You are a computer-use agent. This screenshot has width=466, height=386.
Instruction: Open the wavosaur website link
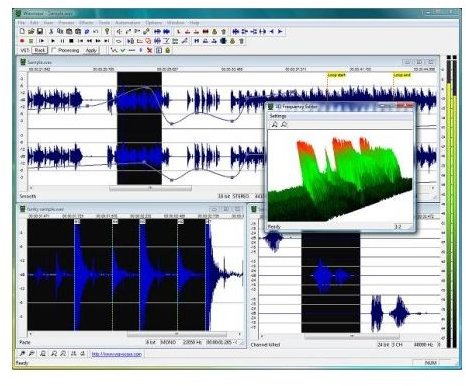117,354
